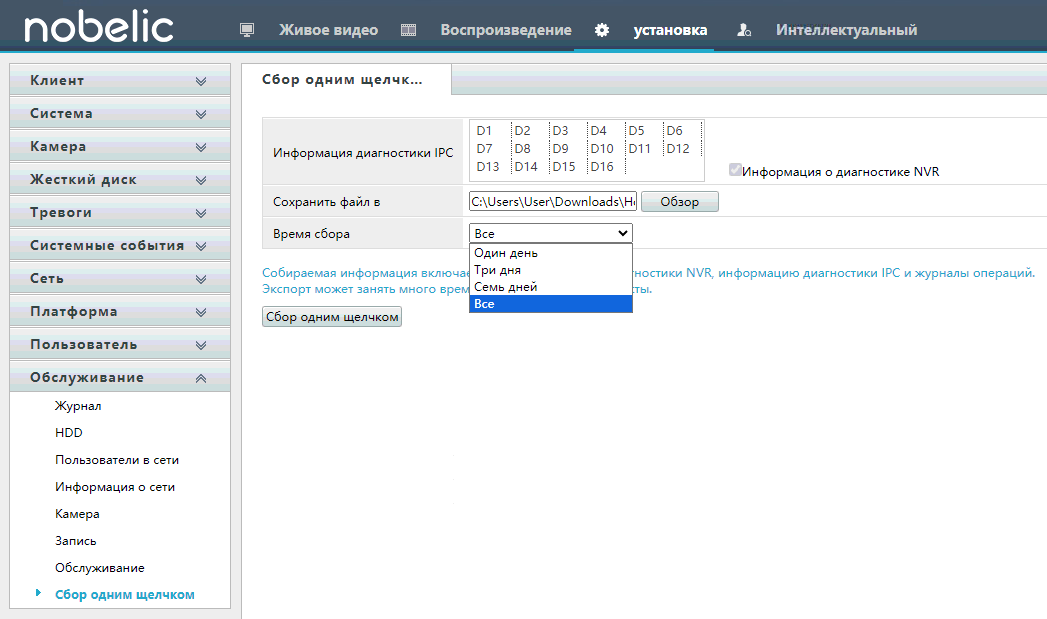Choose the highlighted Все option
This screenshot has height=619, width=1047.
click(551, 304)
